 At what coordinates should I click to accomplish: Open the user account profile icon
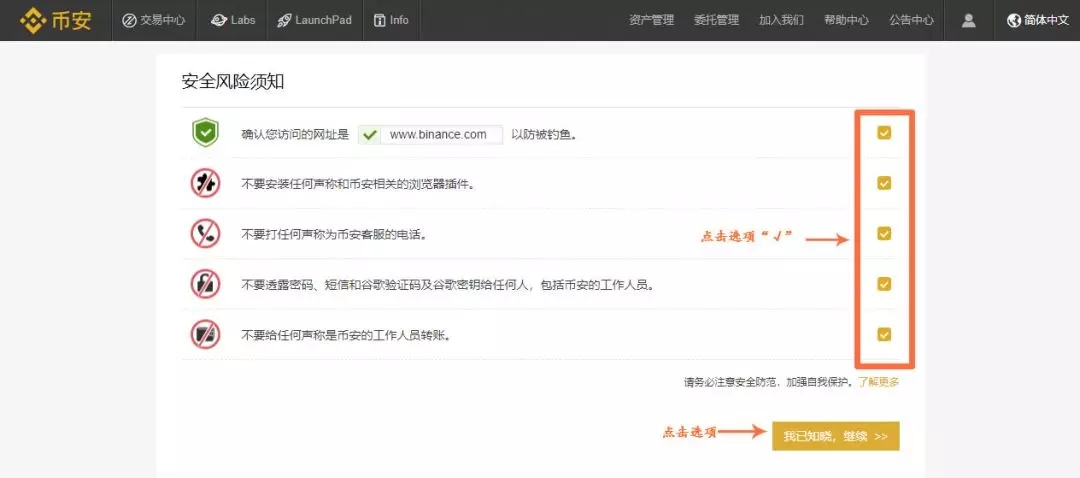pyautogui.click(x=968, y=21)
